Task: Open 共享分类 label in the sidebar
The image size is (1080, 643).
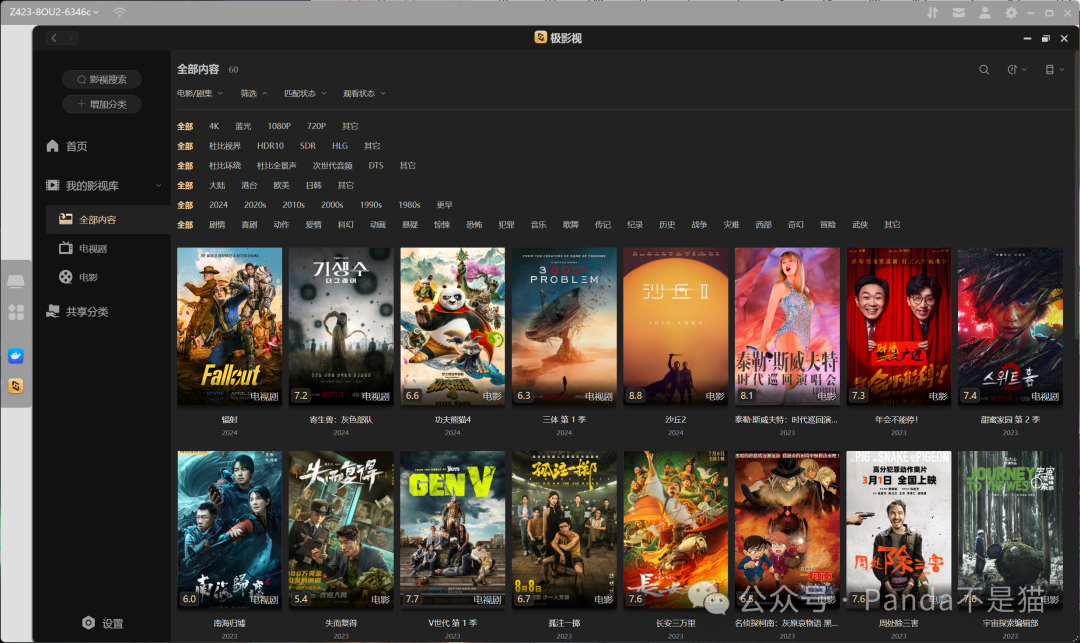Action: 87,311
